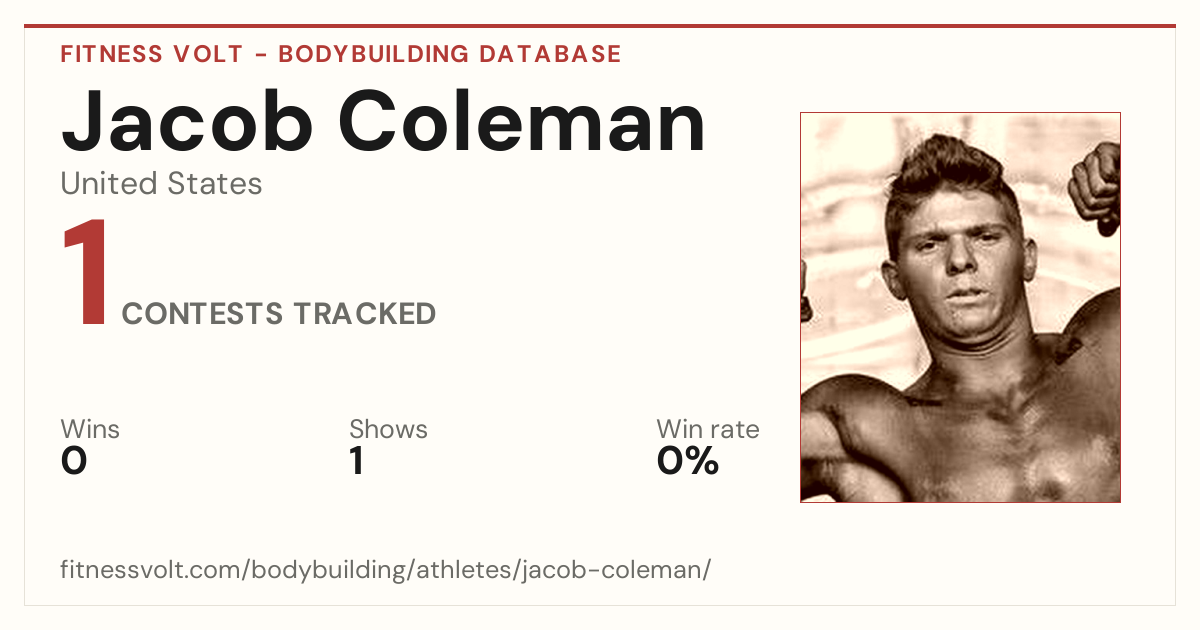Click the "Shows" stat label
The height and width of the screenshot is (630, 1200).
pos(388,430)
